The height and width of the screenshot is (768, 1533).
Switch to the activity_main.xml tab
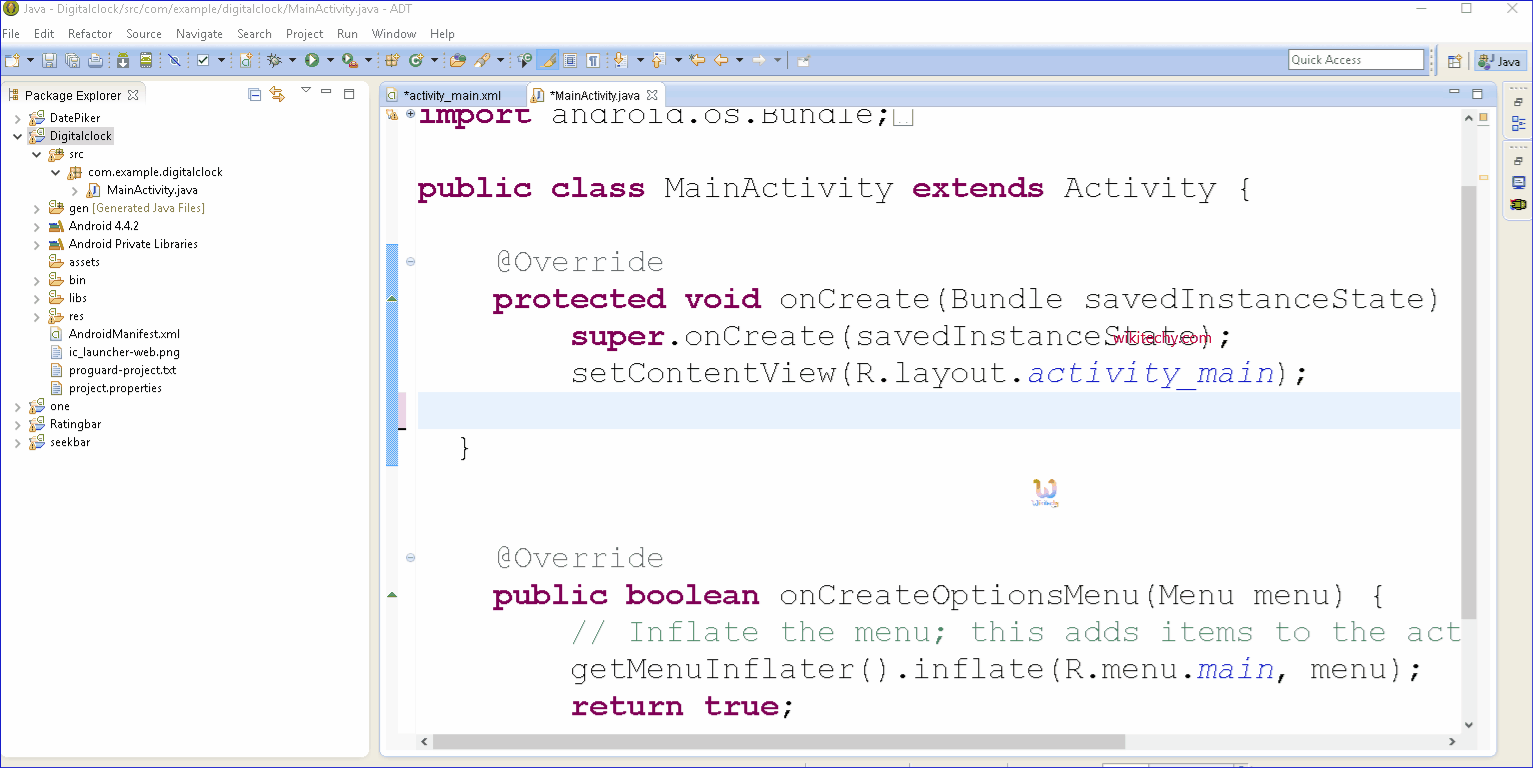click(452, 96)
